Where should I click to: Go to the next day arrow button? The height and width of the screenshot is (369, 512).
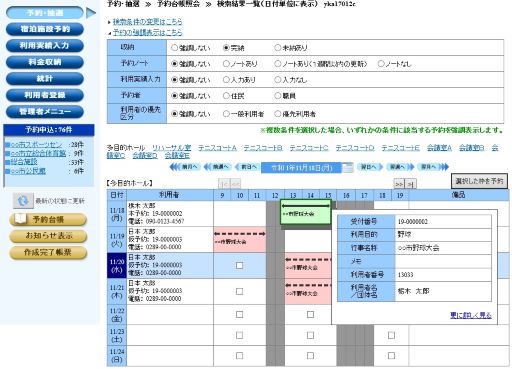[370, 167]
